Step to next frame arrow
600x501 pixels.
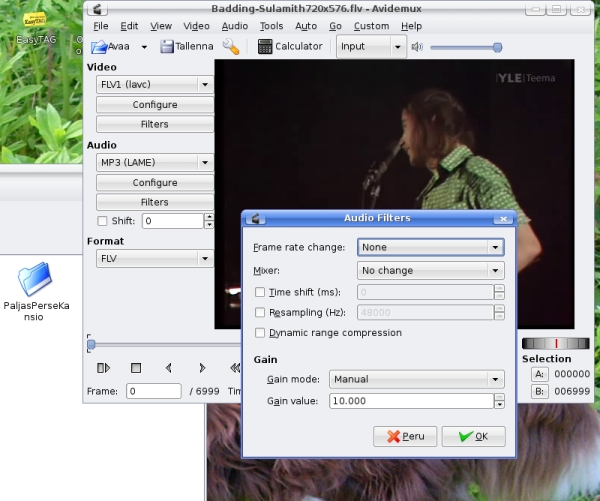click(x=202, y=368)
